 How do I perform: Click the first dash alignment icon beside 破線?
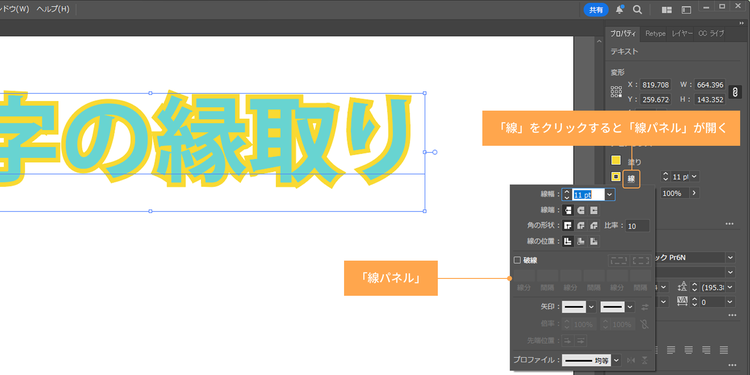pos(618,261)
